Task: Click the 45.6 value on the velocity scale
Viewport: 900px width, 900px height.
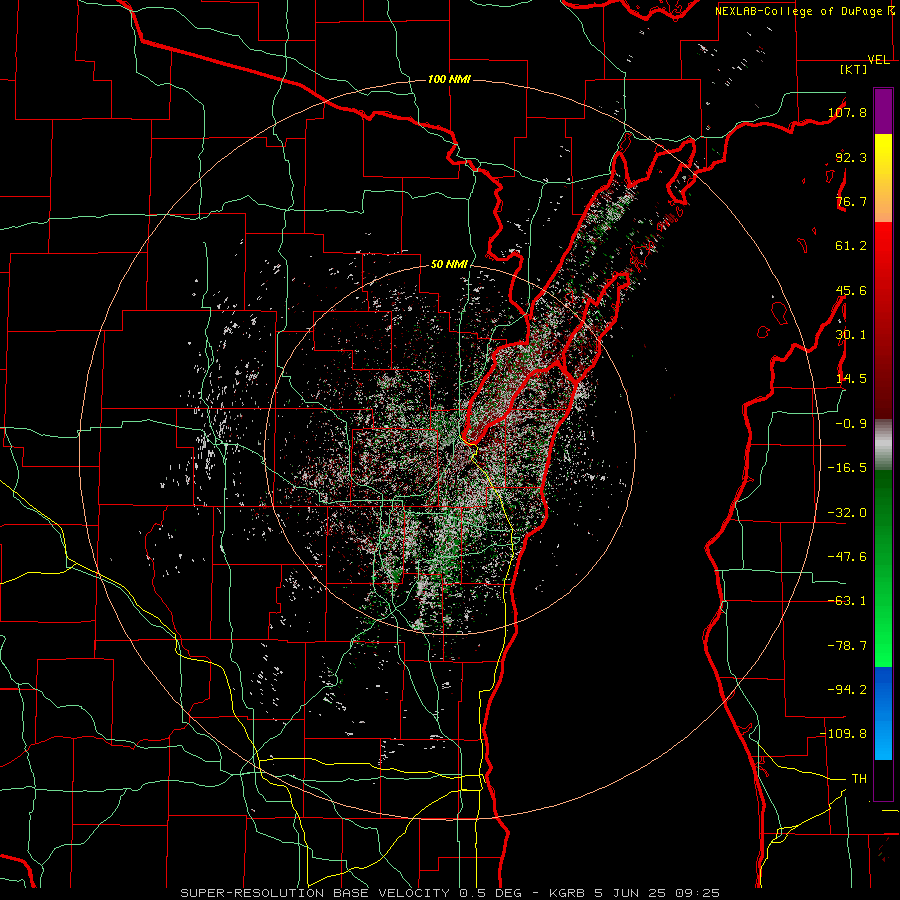Action: (851, 290)
